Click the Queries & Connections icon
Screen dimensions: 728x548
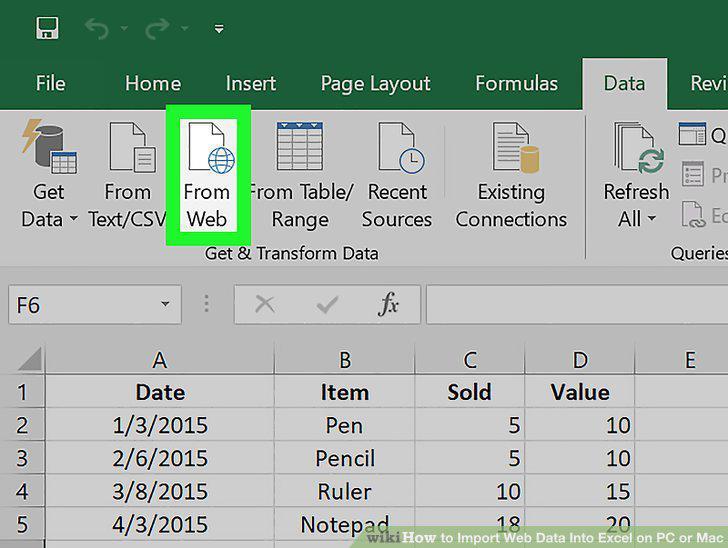692,134
